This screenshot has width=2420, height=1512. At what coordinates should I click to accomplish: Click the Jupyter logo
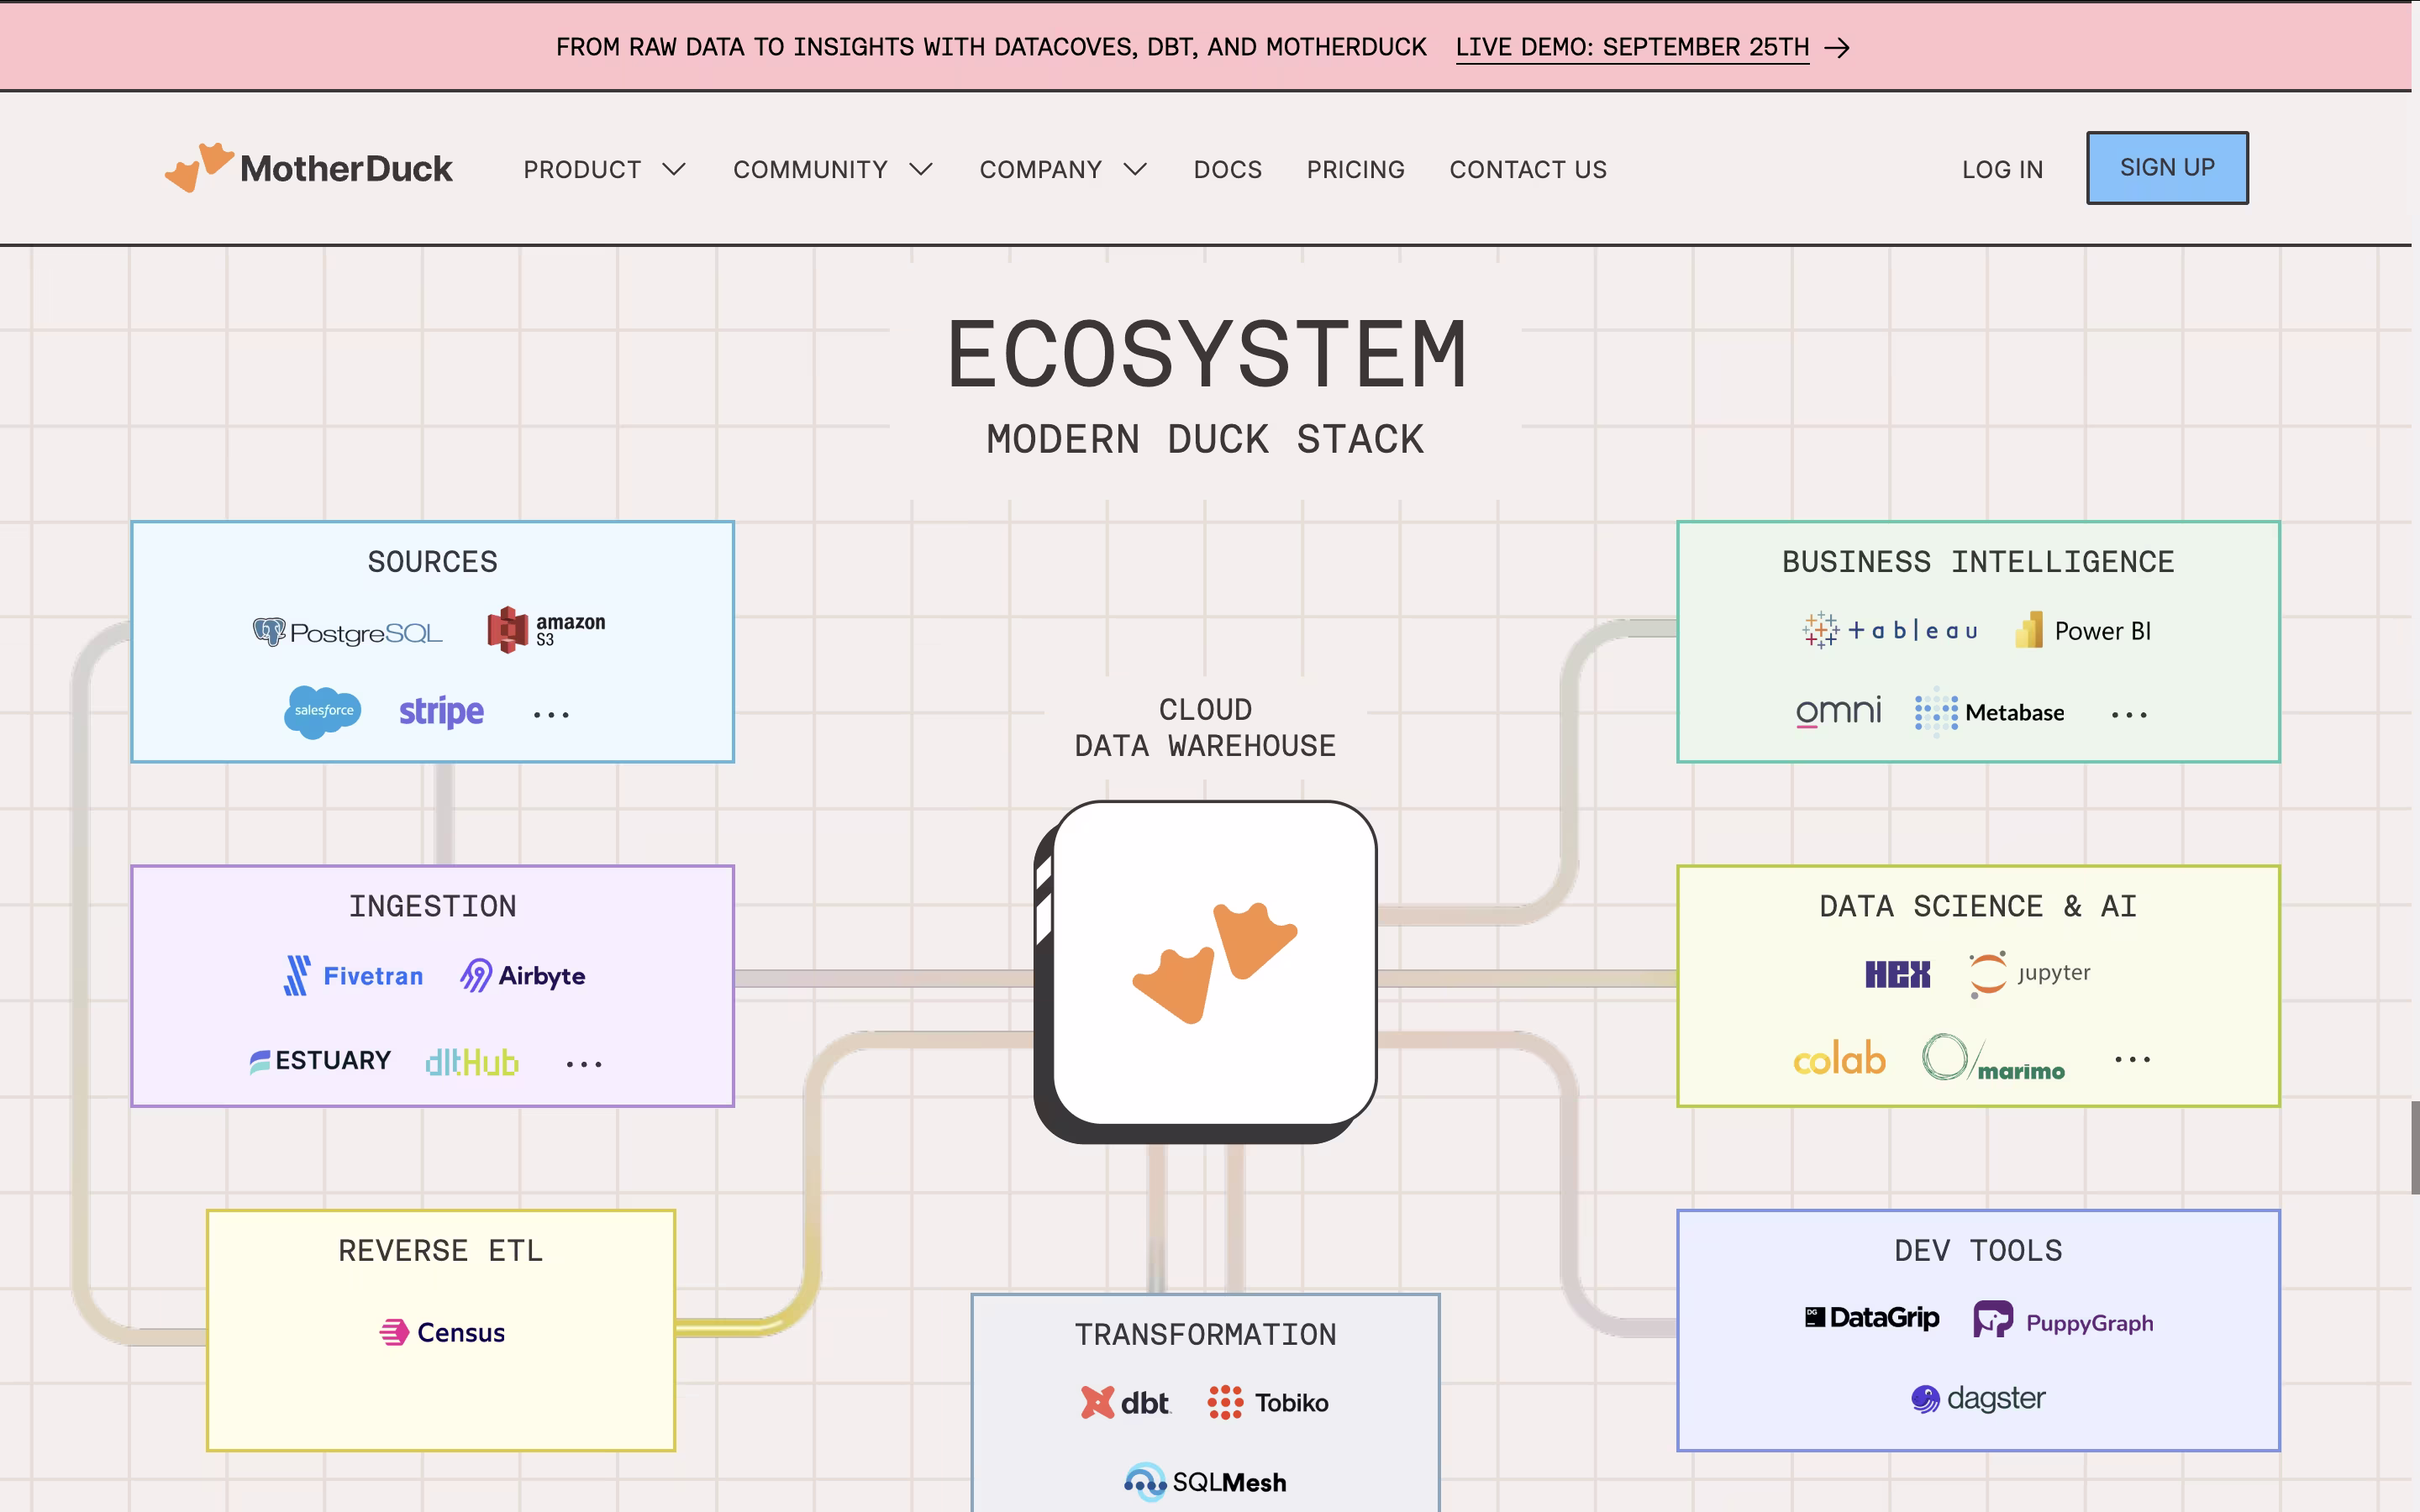click(2029, 973)
